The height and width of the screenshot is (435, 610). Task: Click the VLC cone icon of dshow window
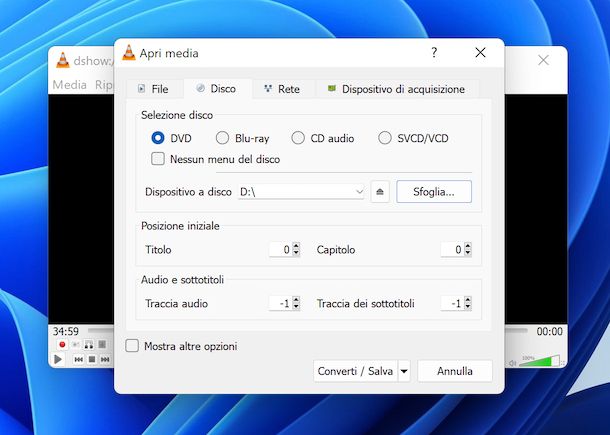click(63, 60)
